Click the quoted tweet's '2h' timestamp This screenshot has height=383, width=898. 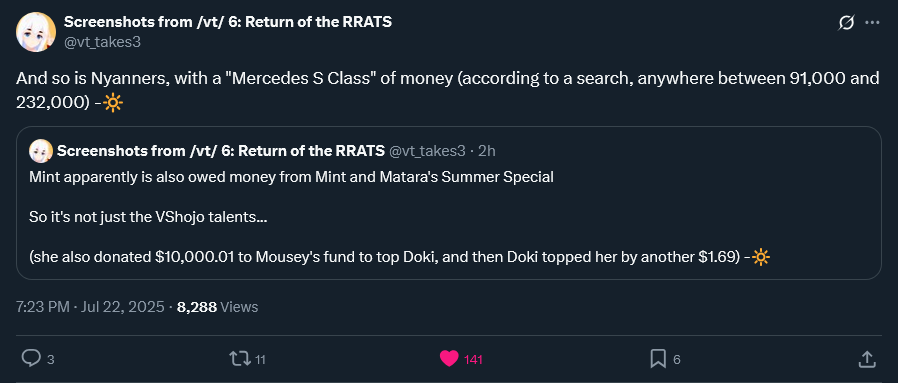click(486, 151)
